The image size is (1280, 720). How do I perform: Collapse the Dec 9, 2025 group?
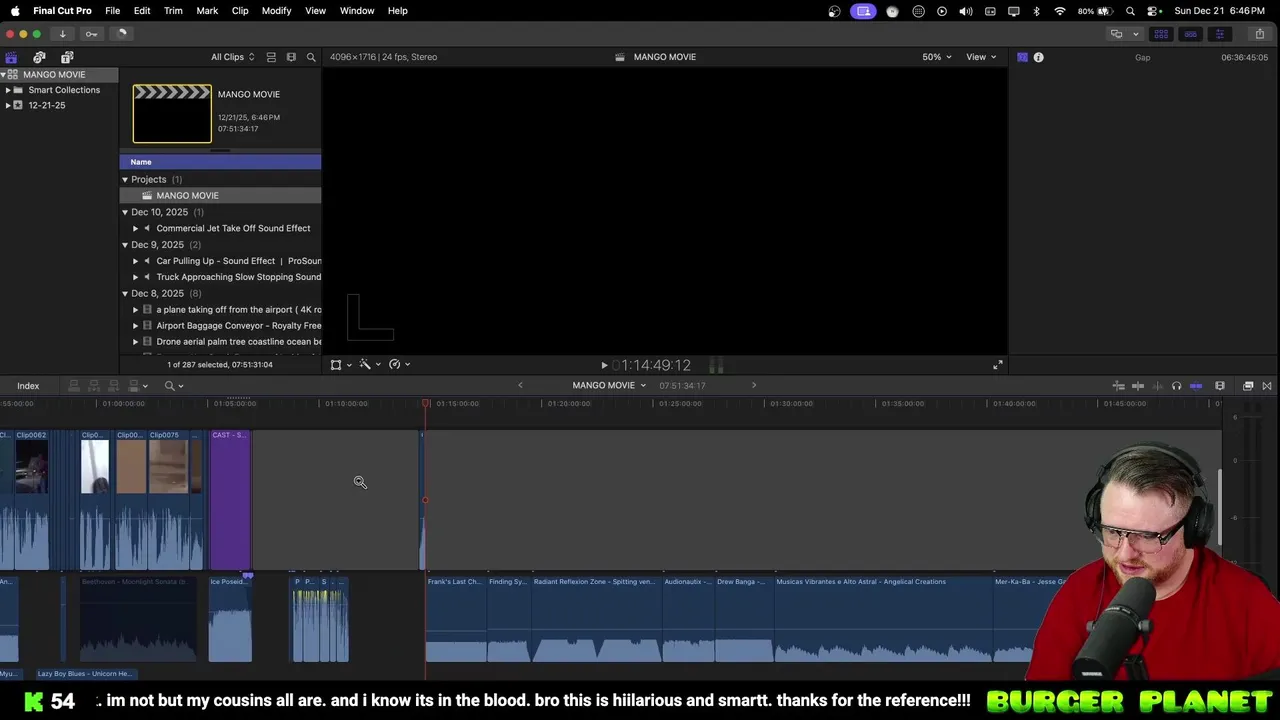[x=125, y=245]
